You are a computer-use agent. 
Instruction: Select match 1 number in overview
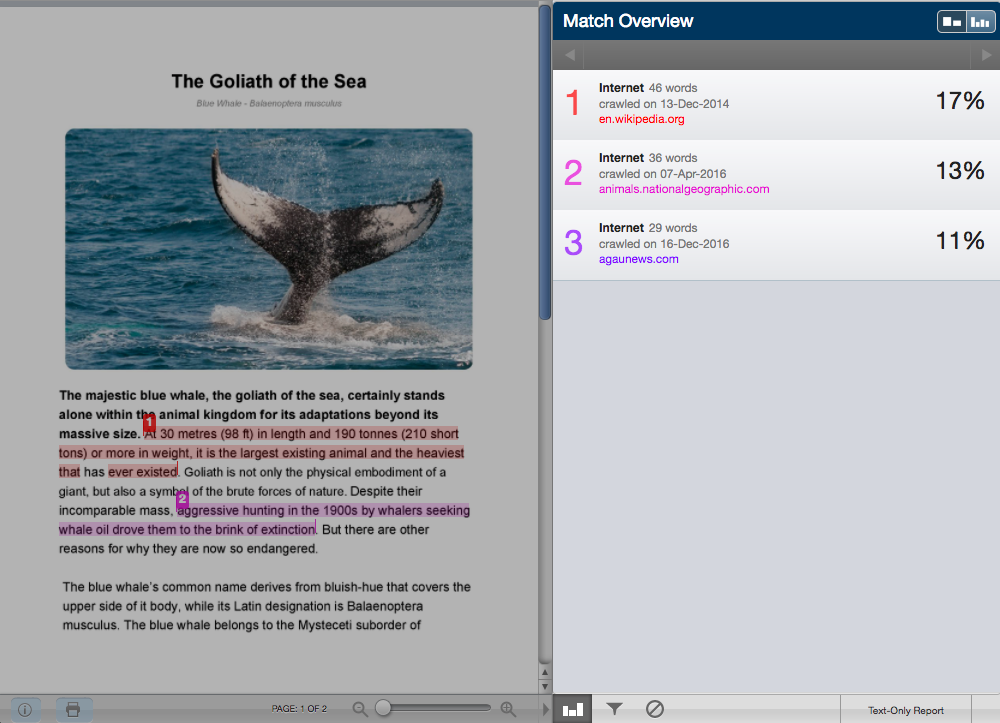click(573, 103)
